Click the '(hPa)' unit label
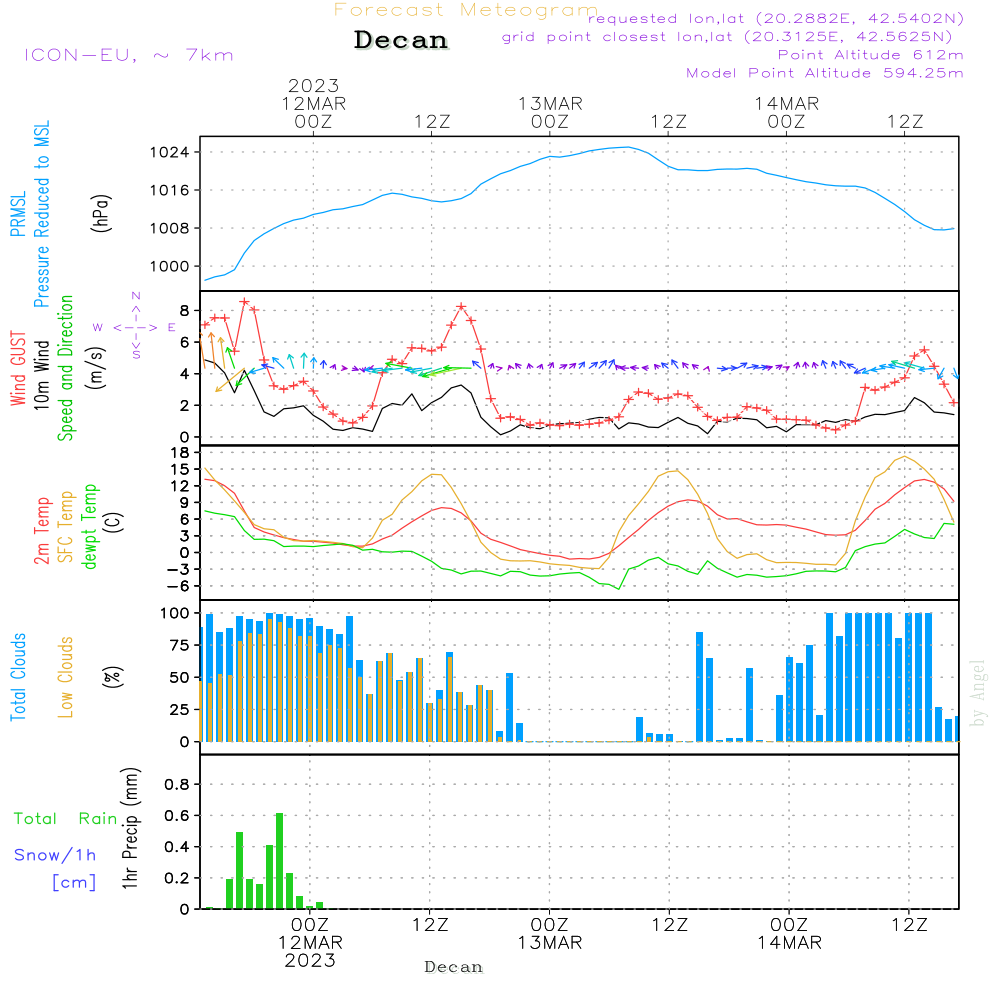This screenshot has height=1000, width=1000. tap(101, 213)
